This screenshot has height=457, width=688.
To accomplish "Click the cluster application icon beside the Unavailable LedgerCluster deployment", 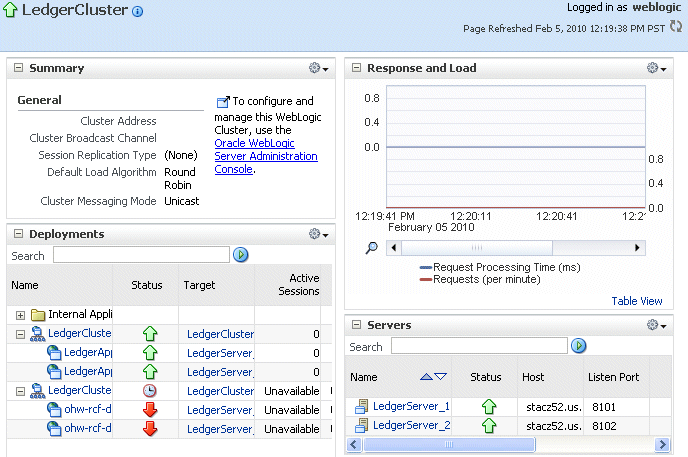I will click(x=37, y=391).
